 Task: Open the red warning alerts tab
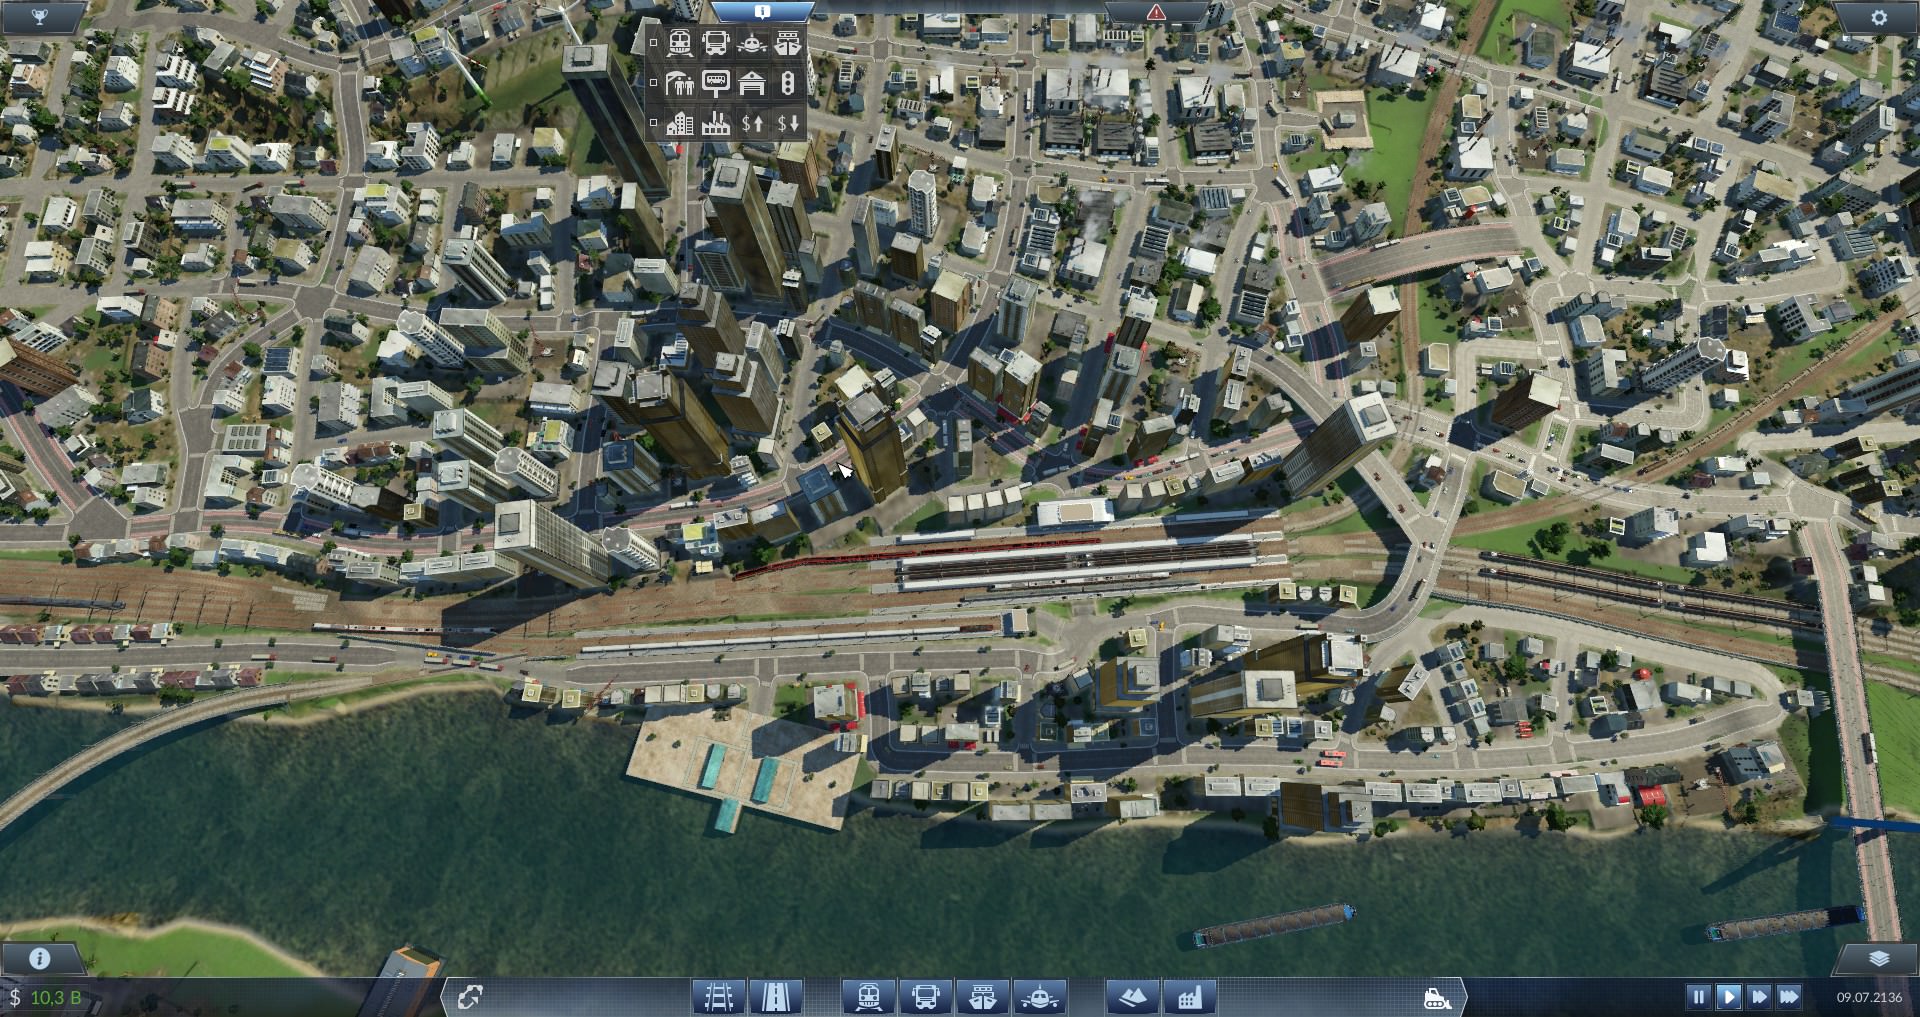coord(1157,12)
